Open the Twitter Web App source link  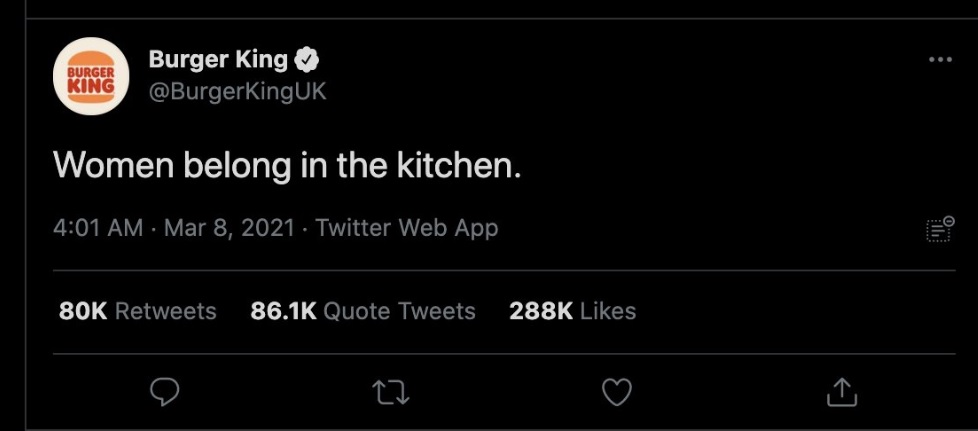click(406, 228)
